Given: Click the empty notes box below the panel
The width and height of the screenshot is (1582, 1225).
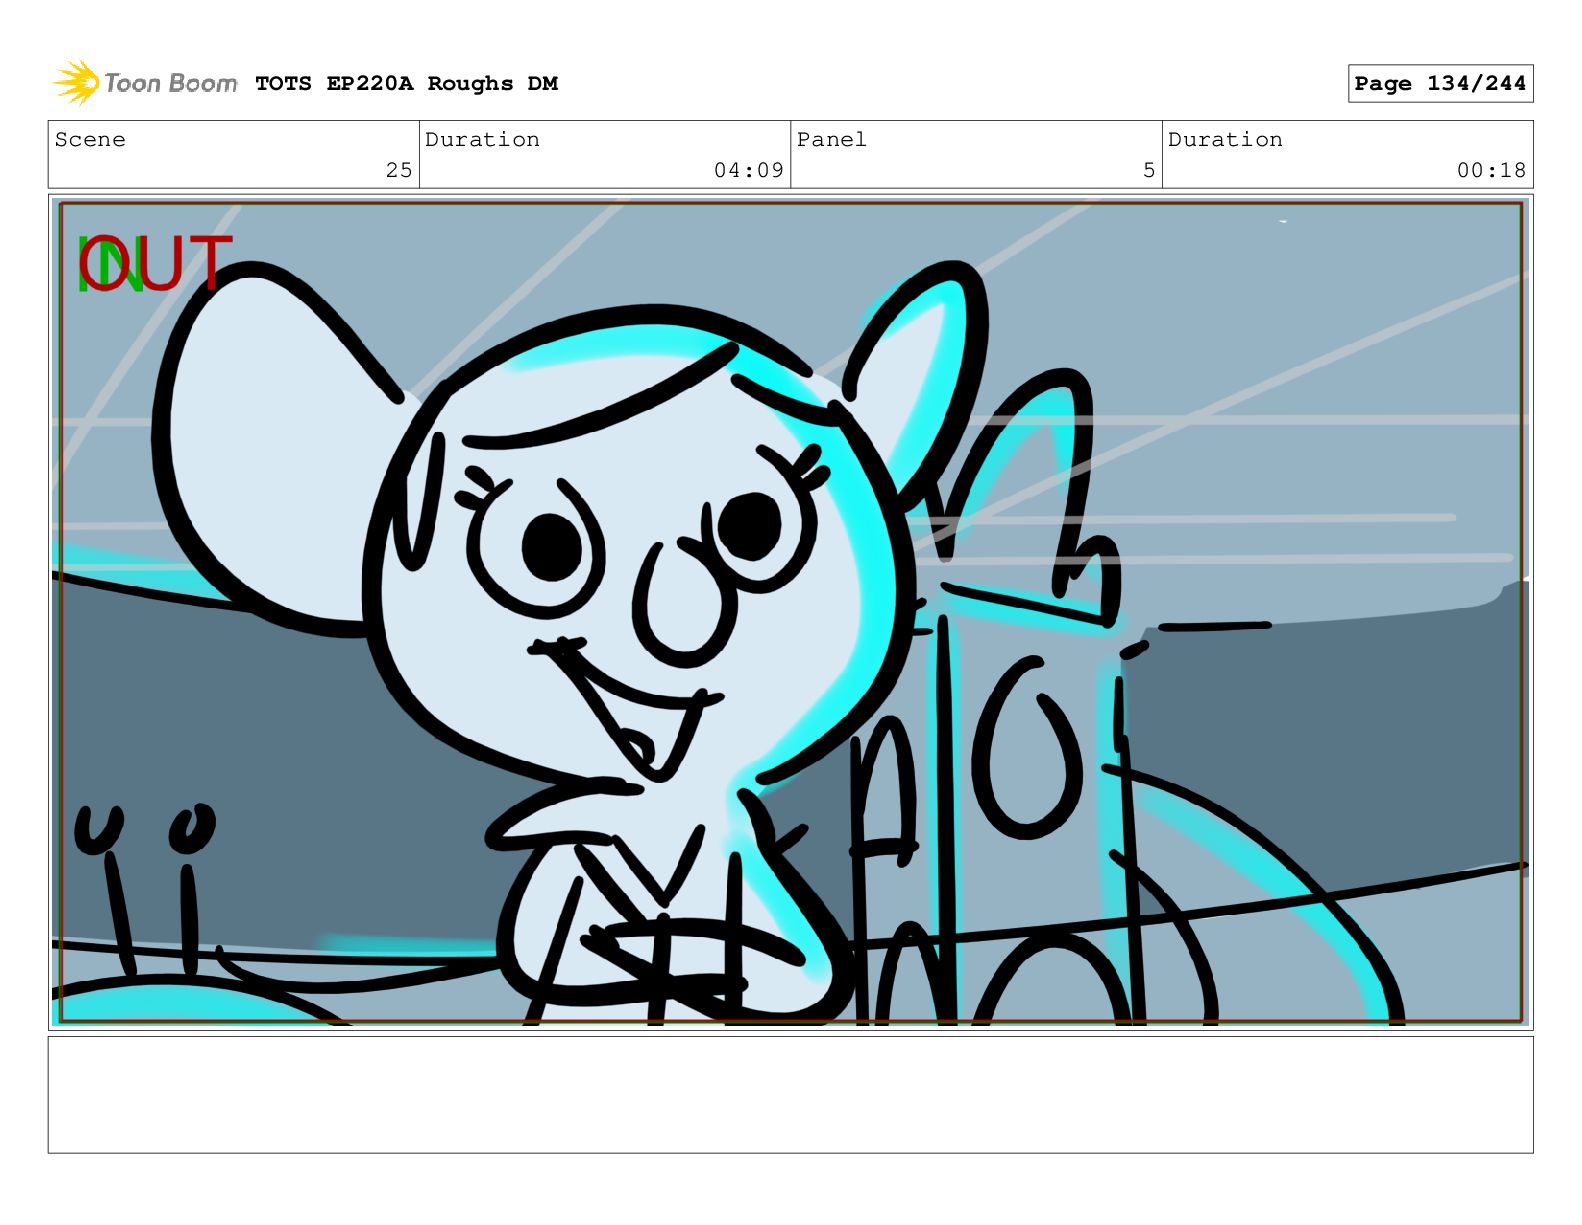Looking at the screenshot, I should [791, 1095].
